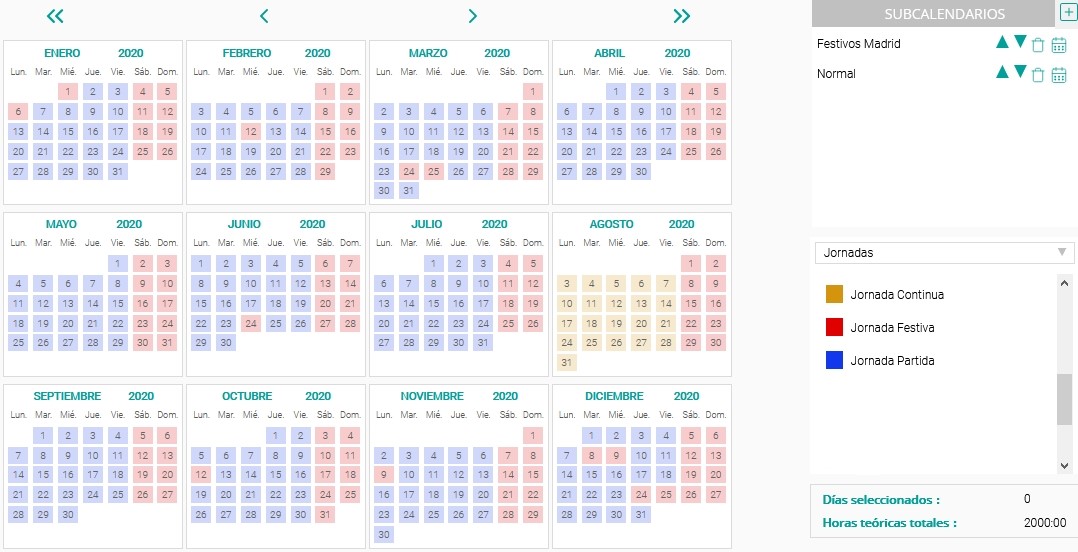This screenshot has height=552, width=1078.
Task: Pick the Jornada Festiva red swatch
Action: click(x=834, y=327)
